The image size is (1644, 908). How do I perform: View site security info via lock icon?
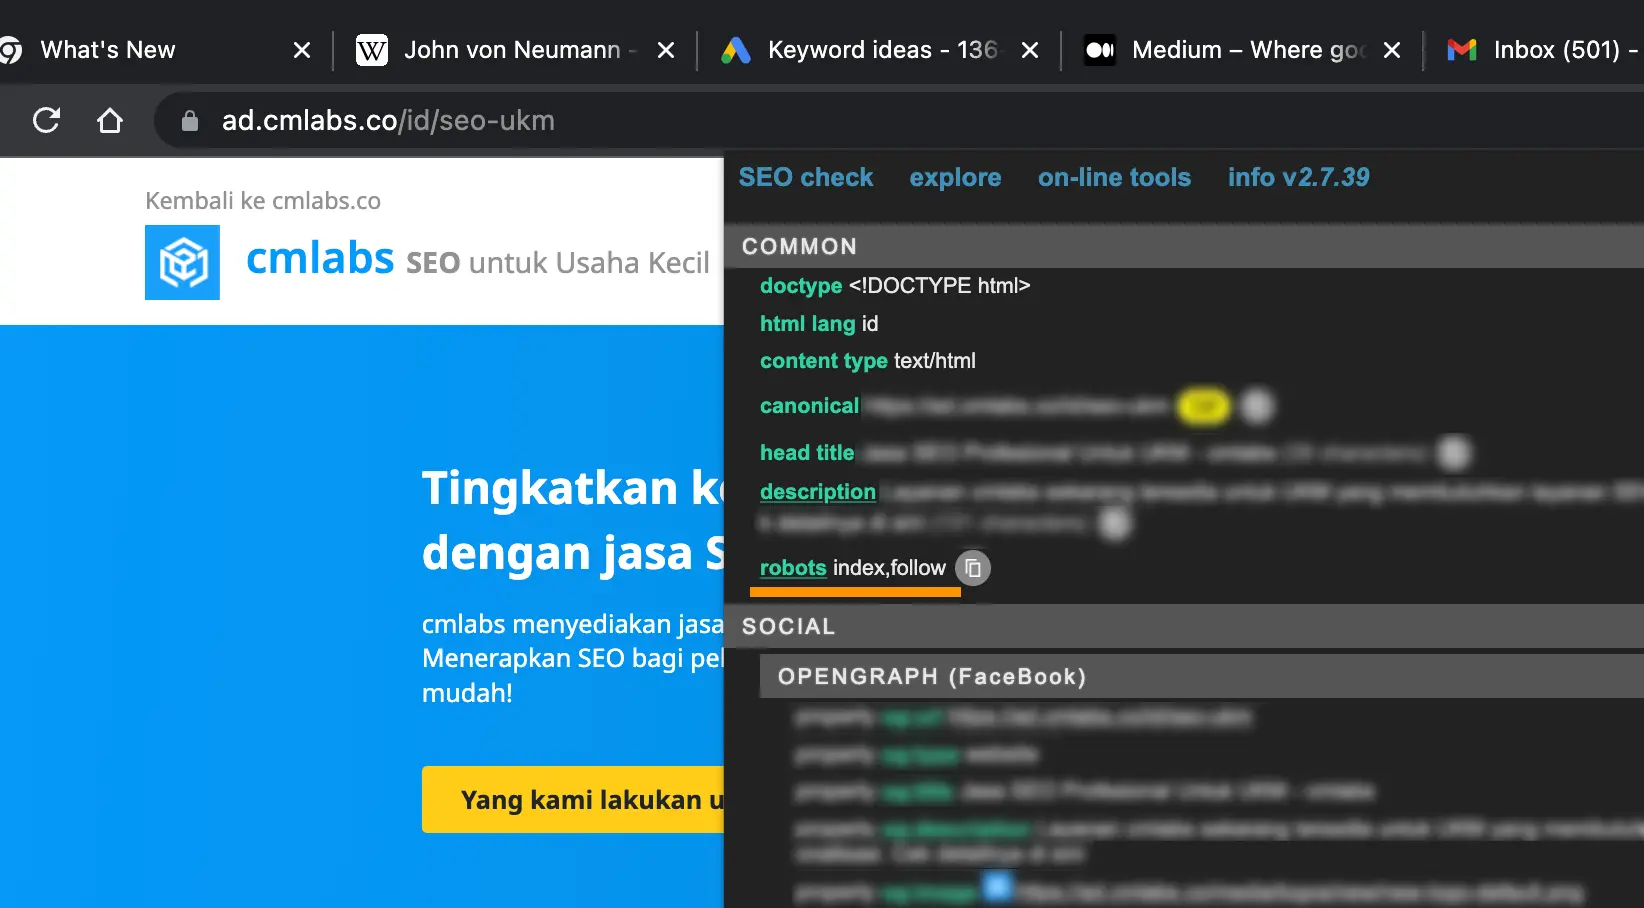click(189, 121)
